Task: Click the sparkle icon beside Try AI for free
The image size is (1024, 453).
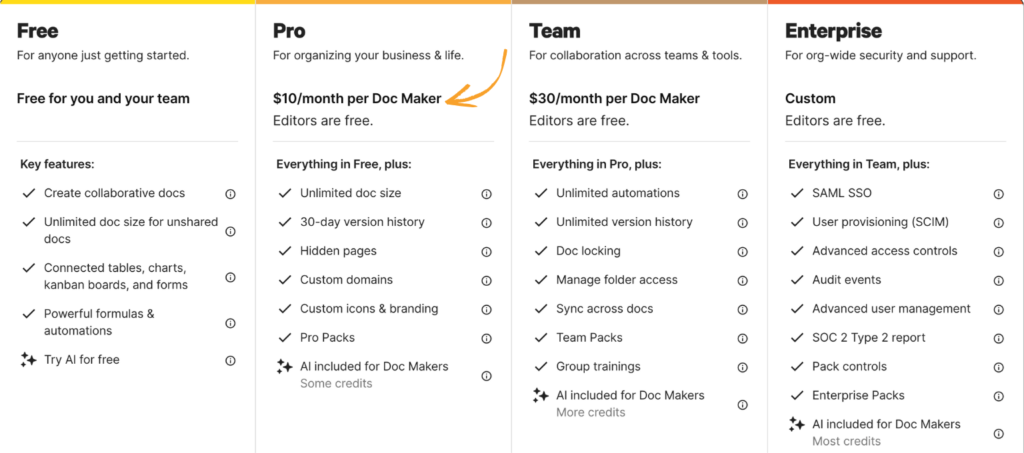Action: 28,360
